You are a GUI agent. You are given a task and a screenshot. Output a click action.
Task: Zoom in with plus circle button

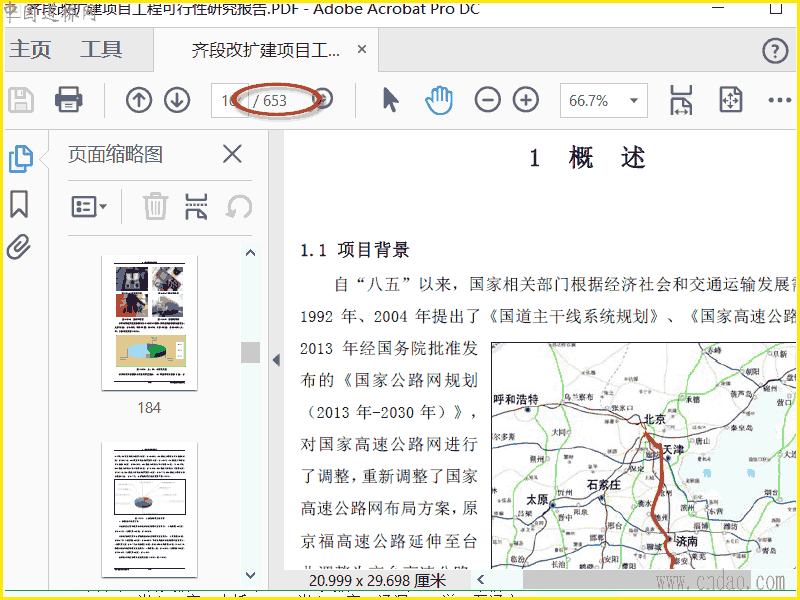tap(526, 100)
